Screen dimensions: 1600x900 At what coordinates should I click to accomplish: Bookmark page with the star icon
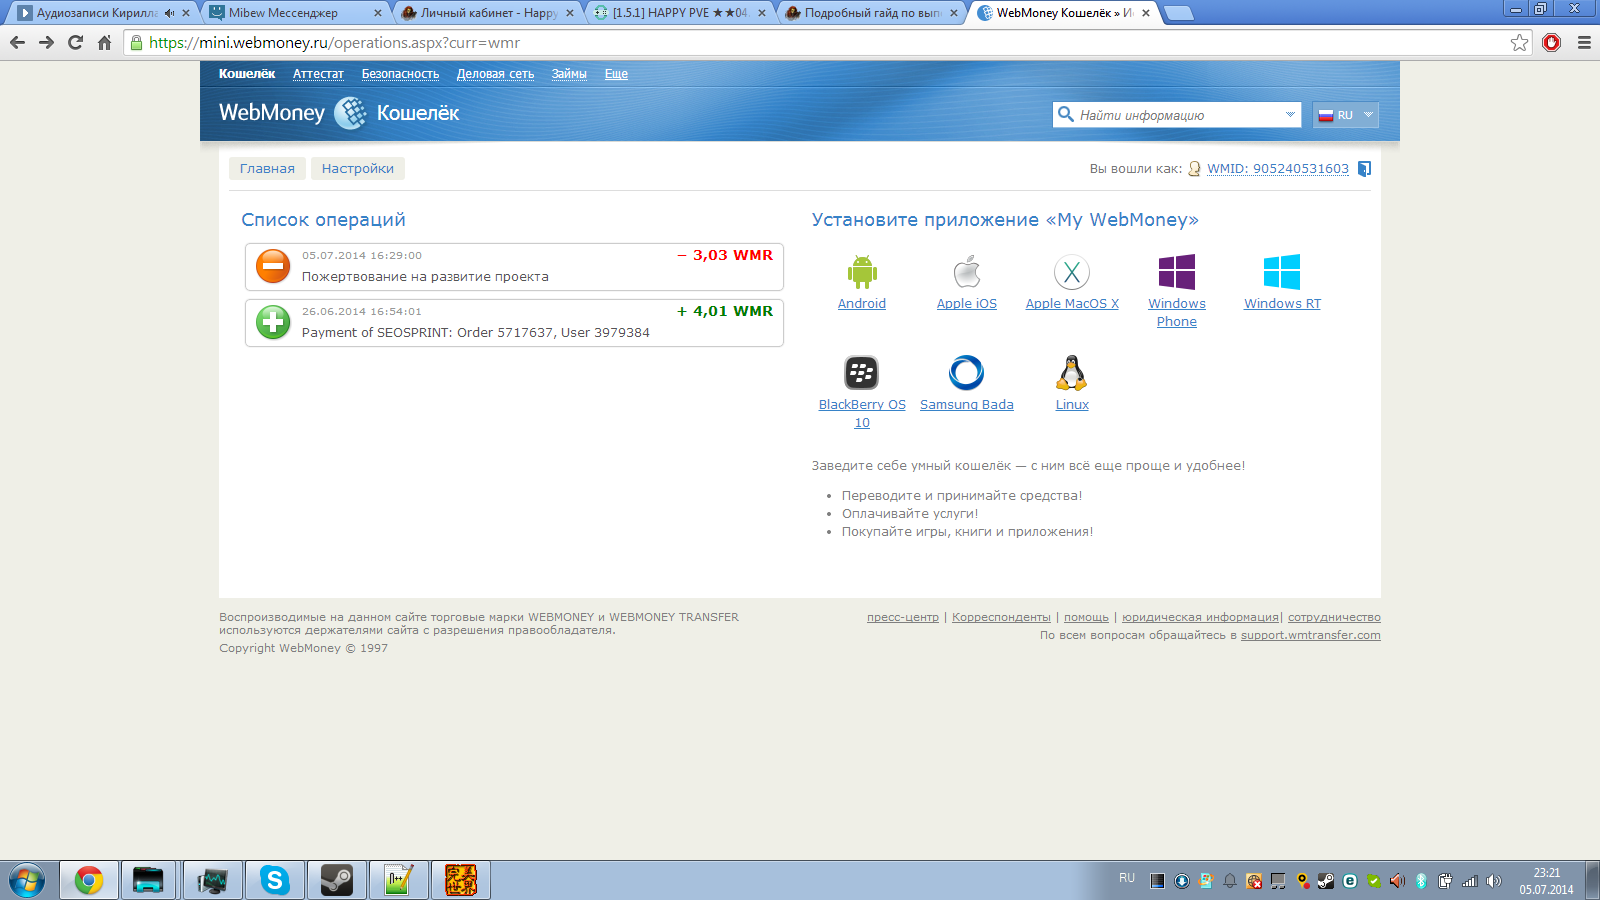(x=1520, y=42)
